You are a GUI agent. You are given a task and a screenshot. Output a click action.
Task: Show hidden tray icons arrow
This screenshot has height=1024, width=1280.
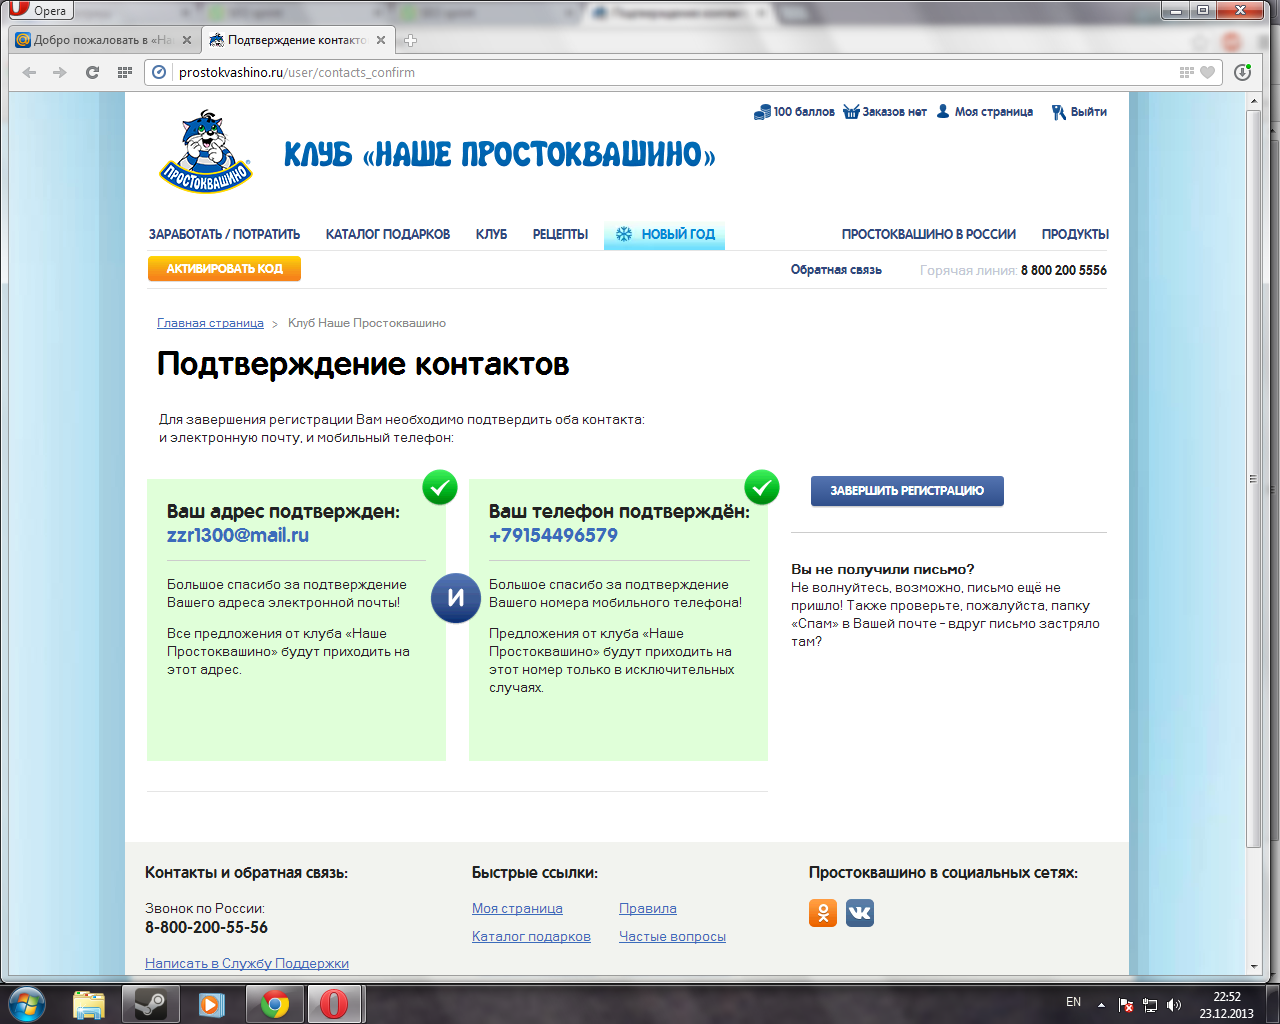1101,1004
